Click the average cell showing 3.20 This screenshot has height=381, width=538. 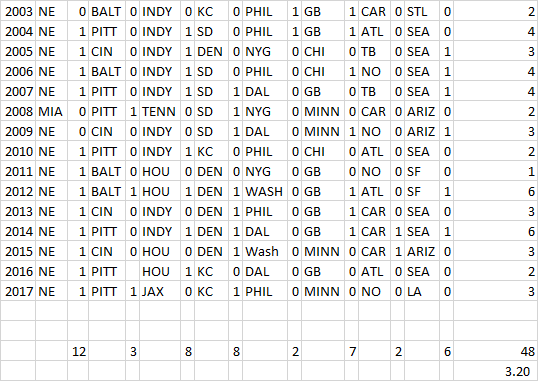point(495,371)
